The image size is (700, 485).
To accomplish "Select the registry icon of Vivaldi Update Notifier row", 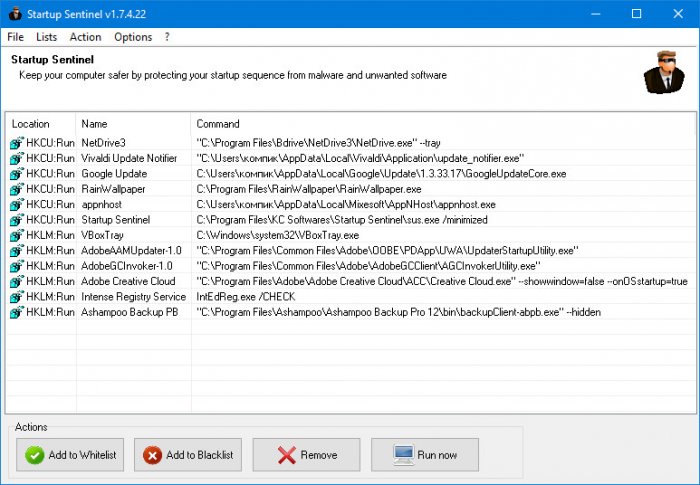I will coord(17,158).
